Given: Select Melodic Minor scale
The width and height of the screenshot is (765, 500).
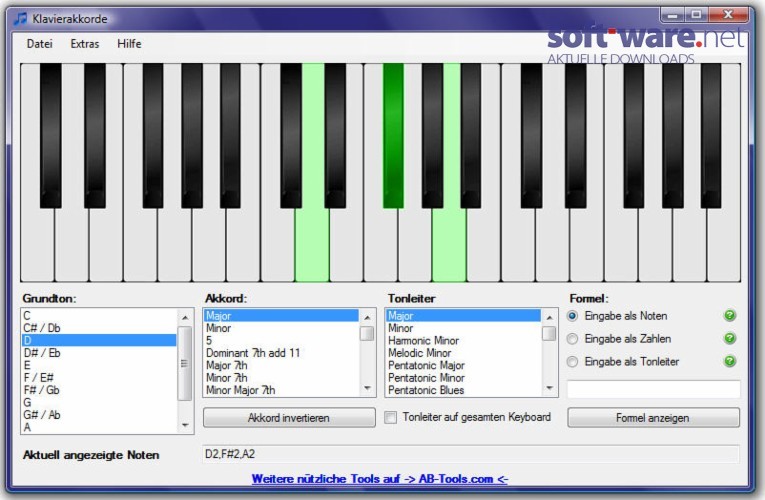Looking at the screenshot, I should click(464, 353).
